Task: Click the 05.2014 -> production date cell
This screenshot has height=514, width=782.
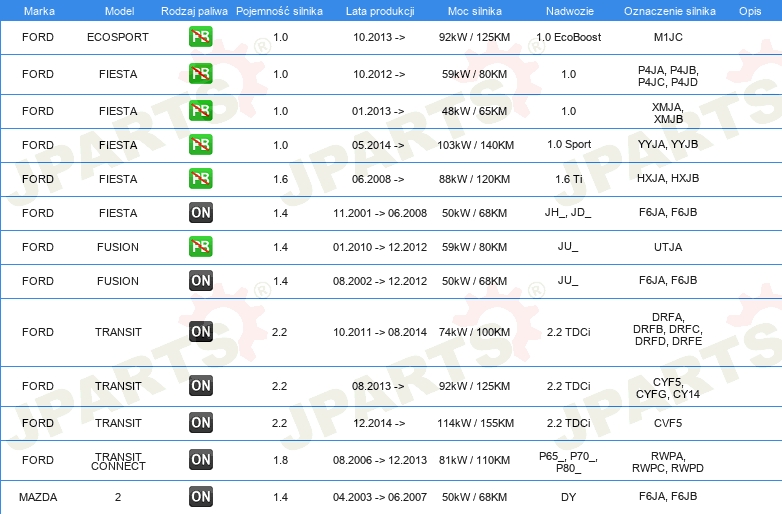Action: (x=378, y=145)
